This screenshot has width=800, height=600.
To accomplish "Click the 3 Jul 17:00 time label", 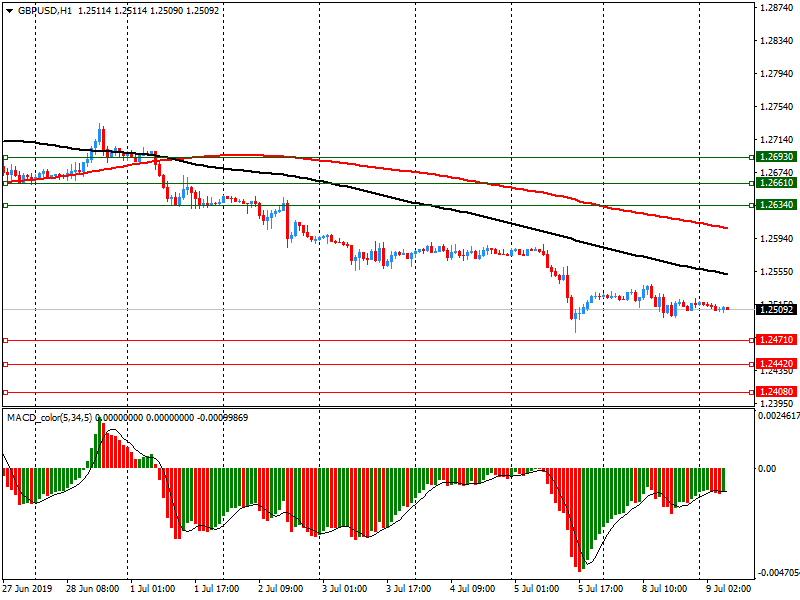I will 408,588.
